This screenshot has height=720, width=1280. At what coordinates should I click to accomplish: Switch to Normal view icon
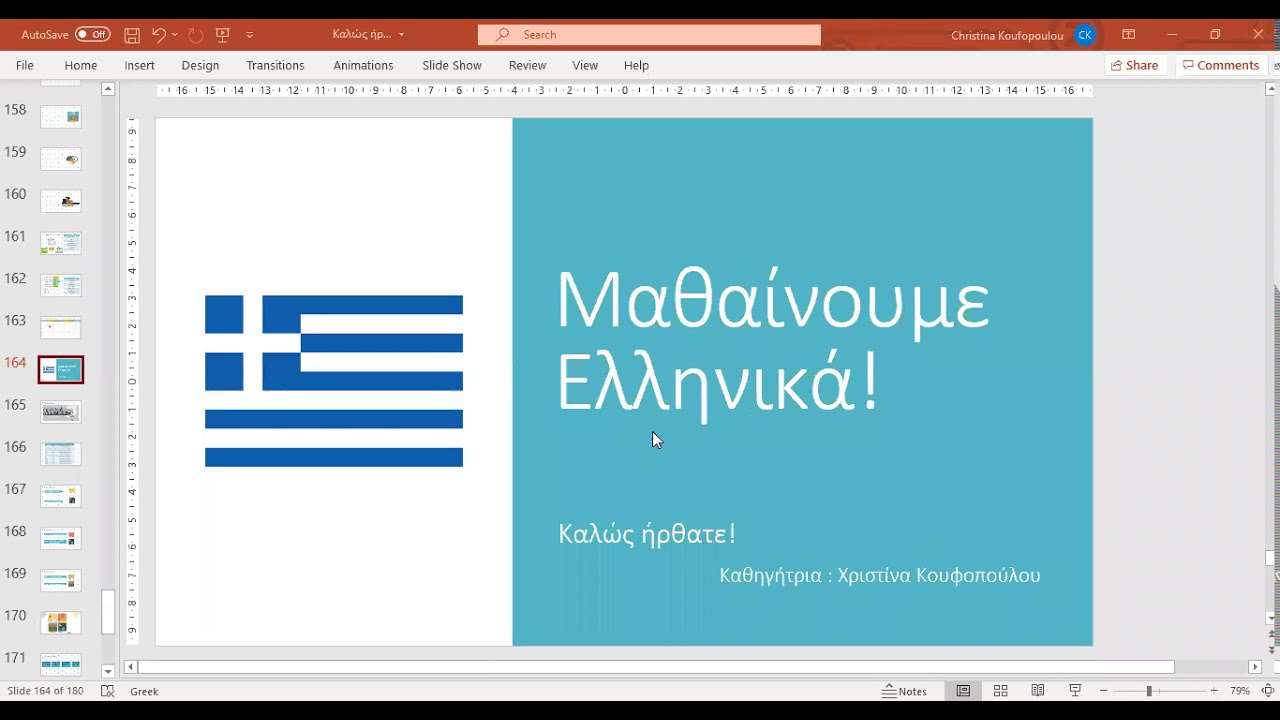(x=963, y=691)
